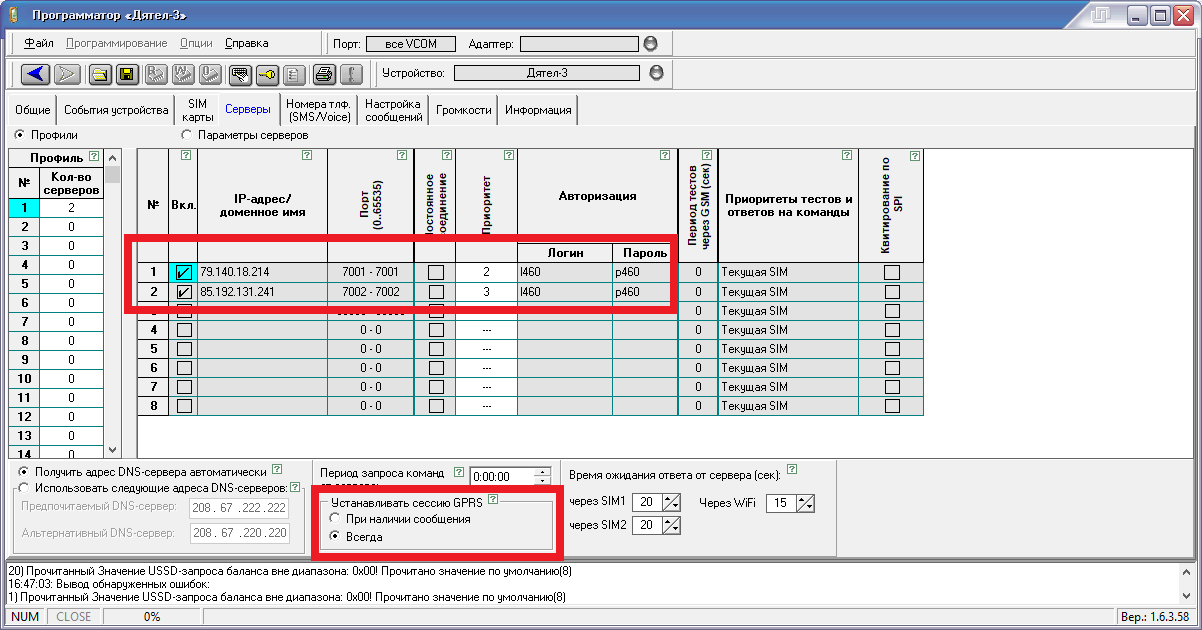Open help mark for Приоритет column

click(508, 155)
